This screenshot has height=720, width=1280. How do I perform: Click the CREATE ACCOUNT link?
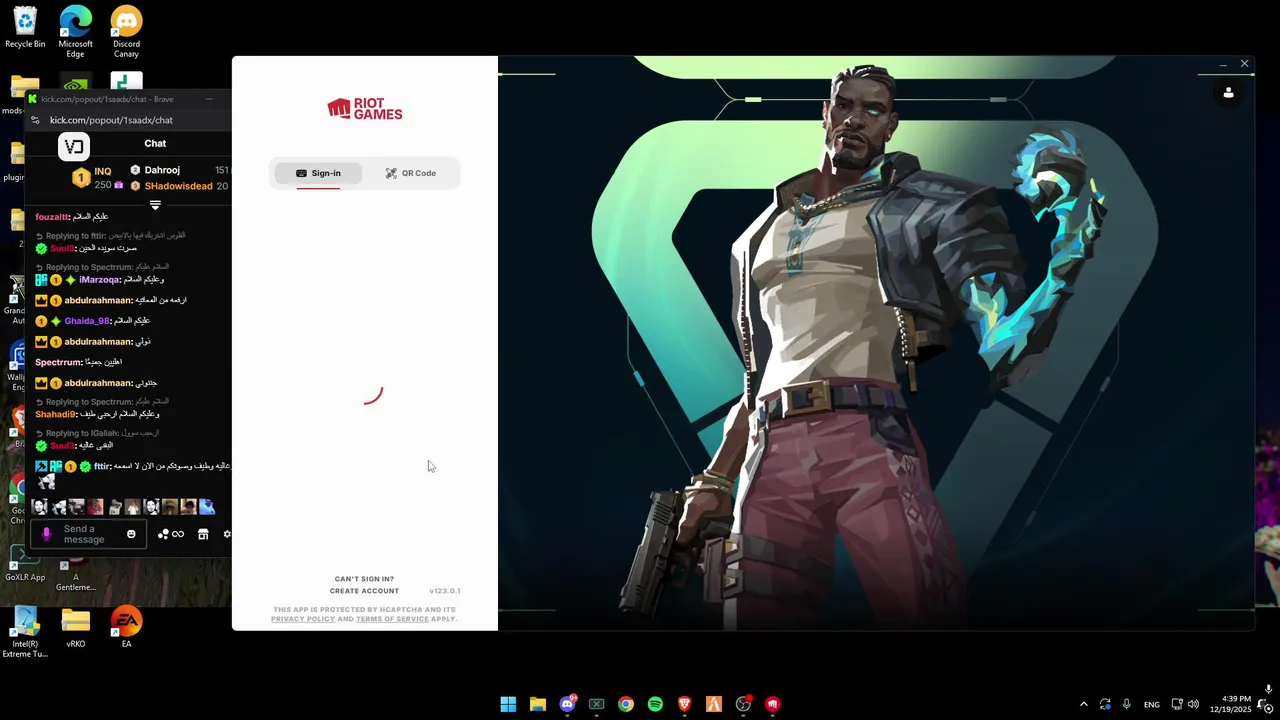tap(364, 591)
